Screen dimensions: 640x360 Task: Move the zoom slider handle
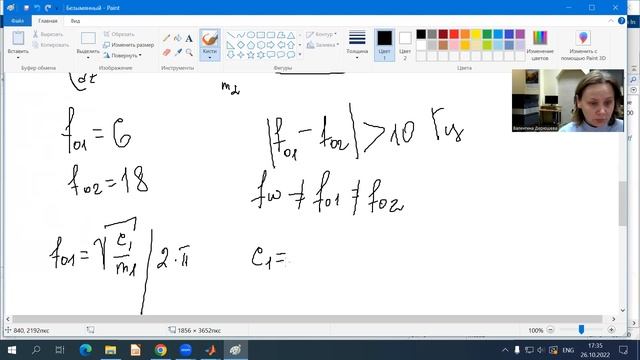[581, 330]
